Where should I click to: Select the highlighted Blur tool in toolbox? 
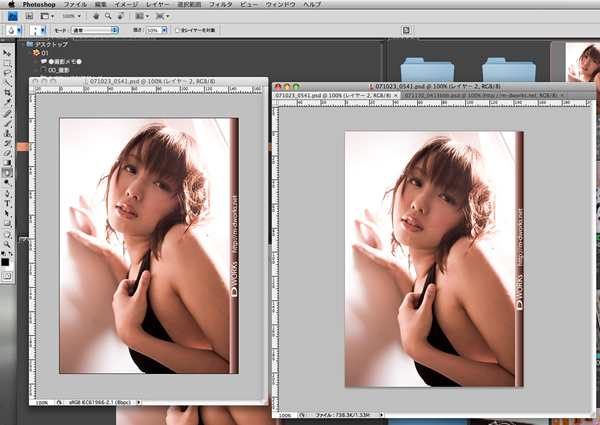point(7,173)
